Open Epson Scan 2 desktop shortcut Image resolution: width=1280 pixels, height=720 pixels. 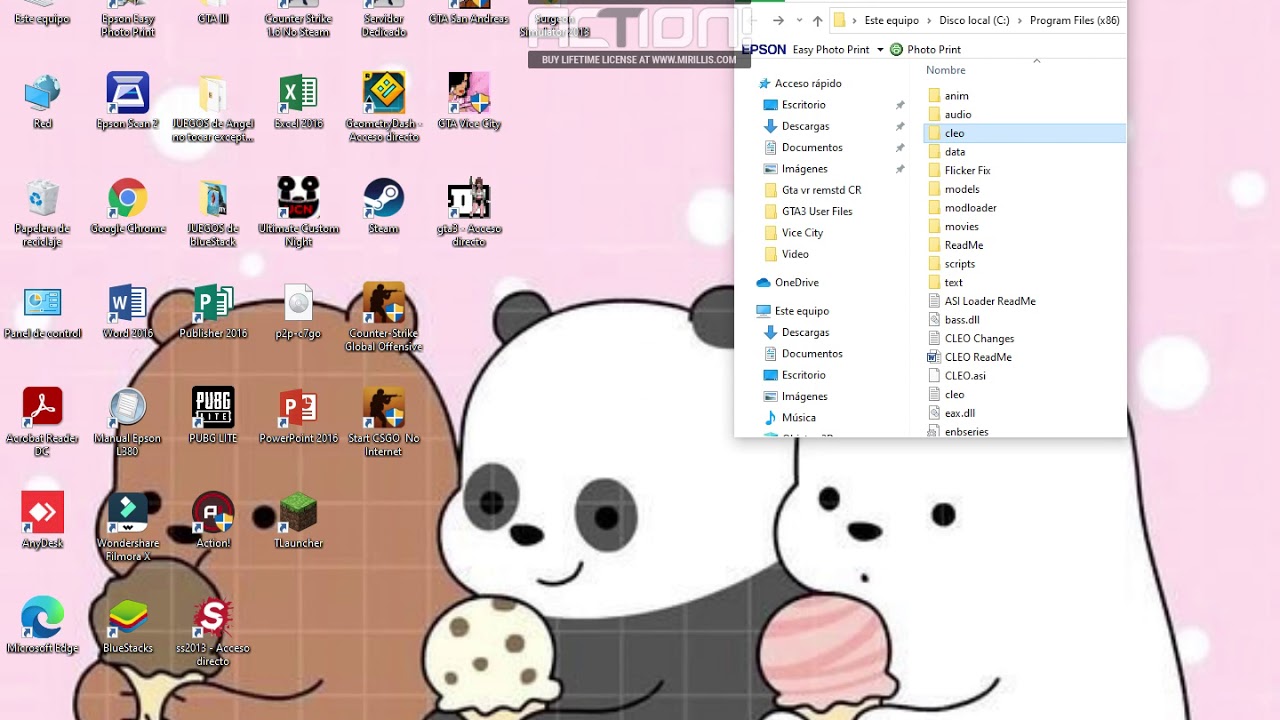point(128,101)
